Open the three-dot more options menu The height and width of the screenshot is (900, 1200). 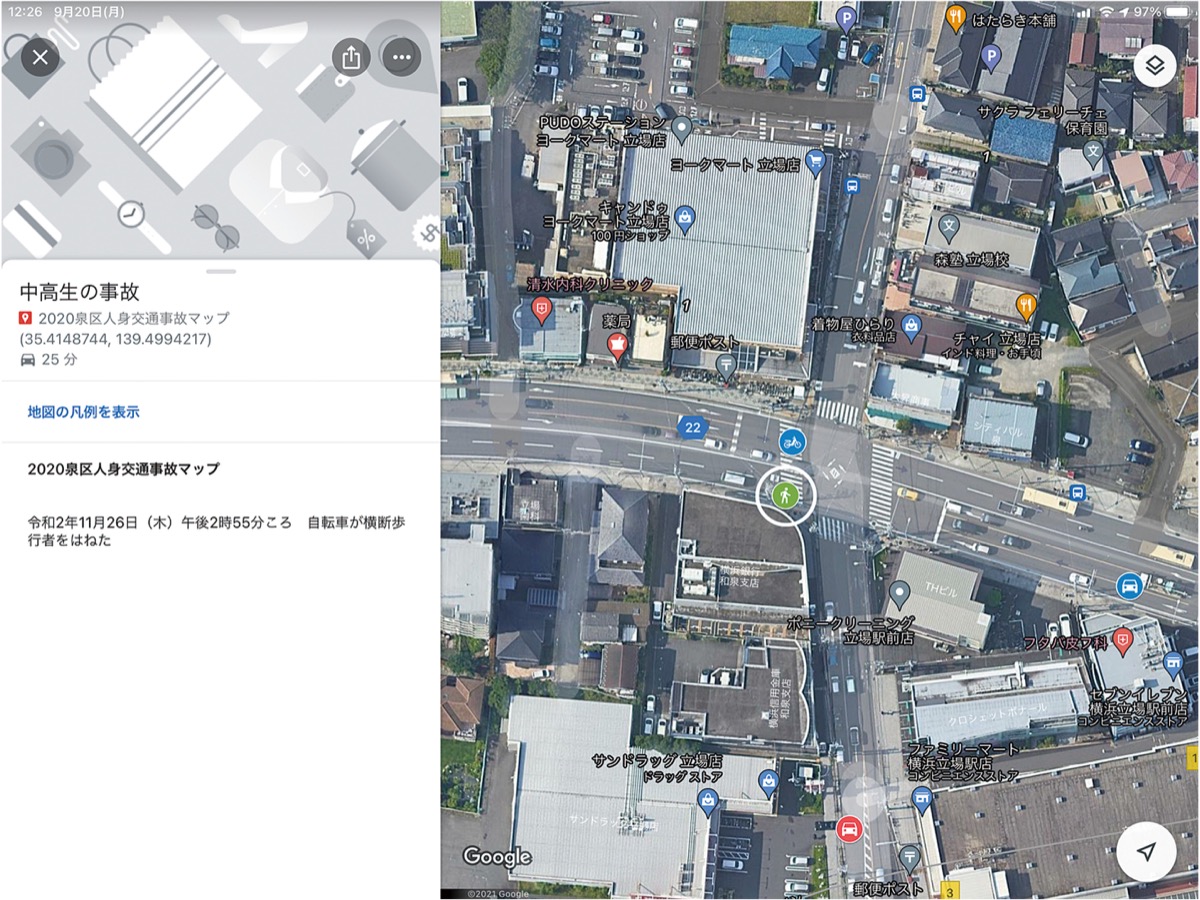click(402, 57)
